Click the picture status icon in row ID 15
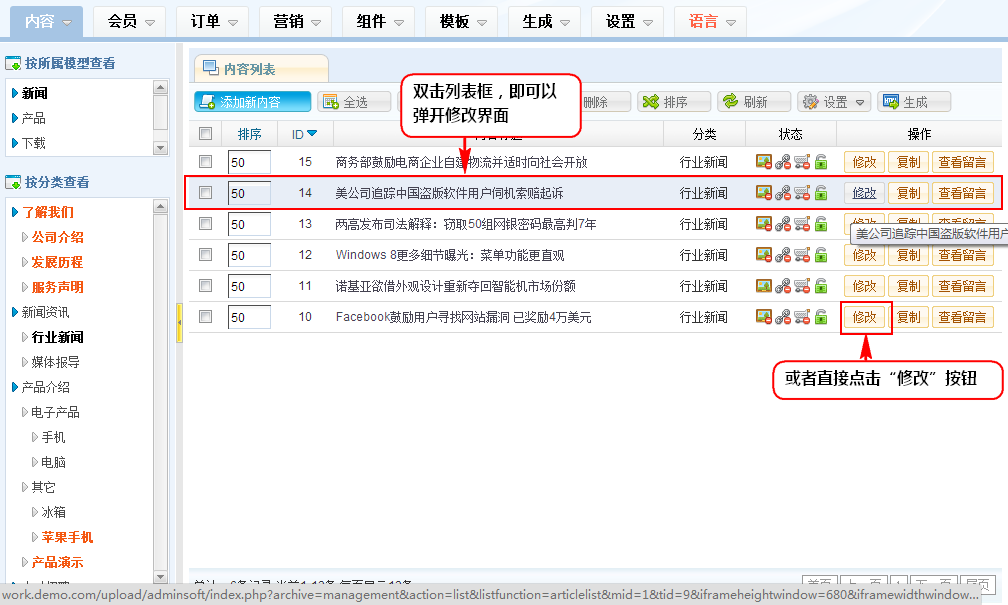Screen dimensions: 1008x605 [x=764, y=162]
